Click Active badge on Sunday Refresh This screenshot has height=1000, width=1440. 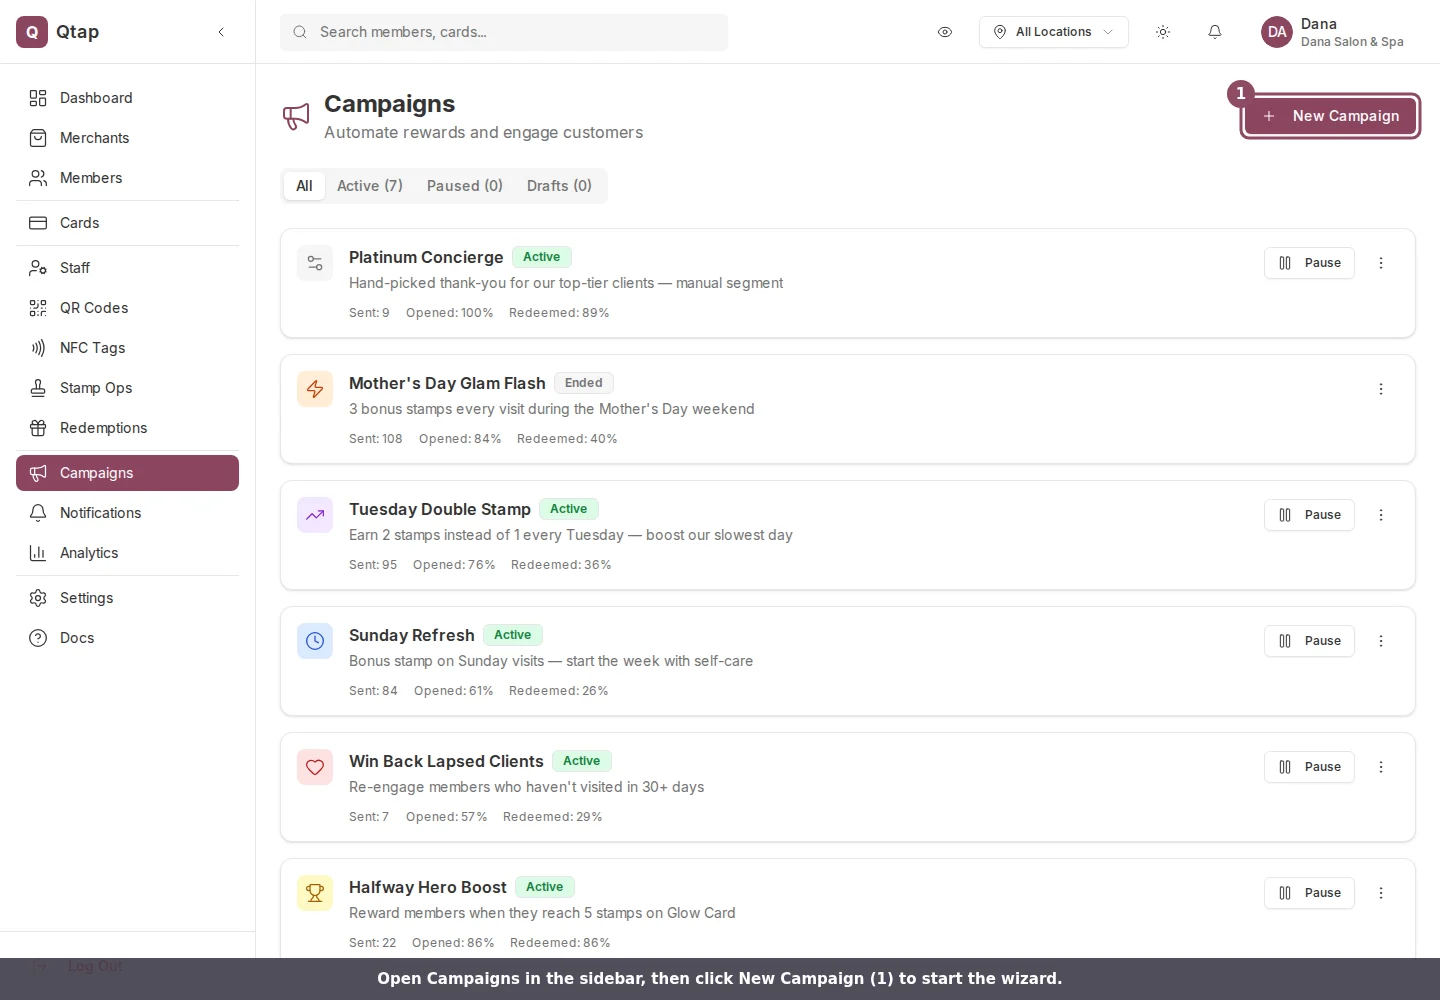[x=513, y=635]
